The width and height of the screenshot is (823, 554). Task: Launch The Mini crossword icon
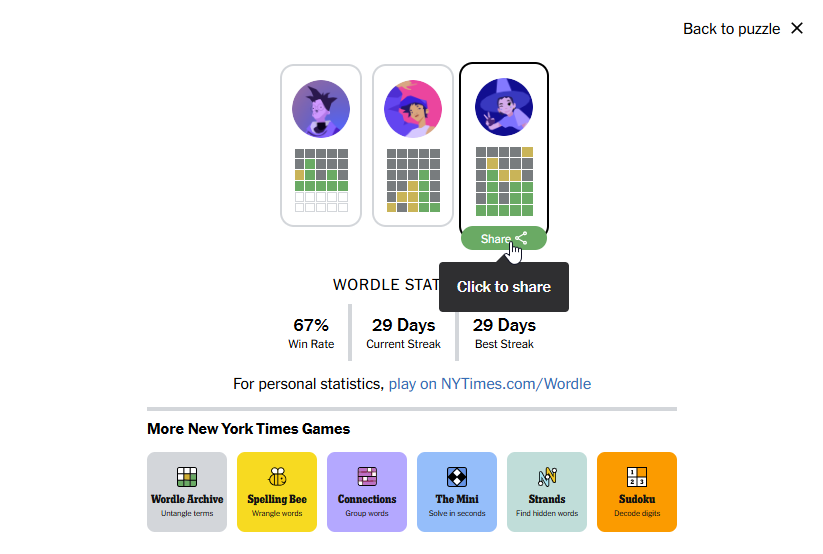coord(457,477)
